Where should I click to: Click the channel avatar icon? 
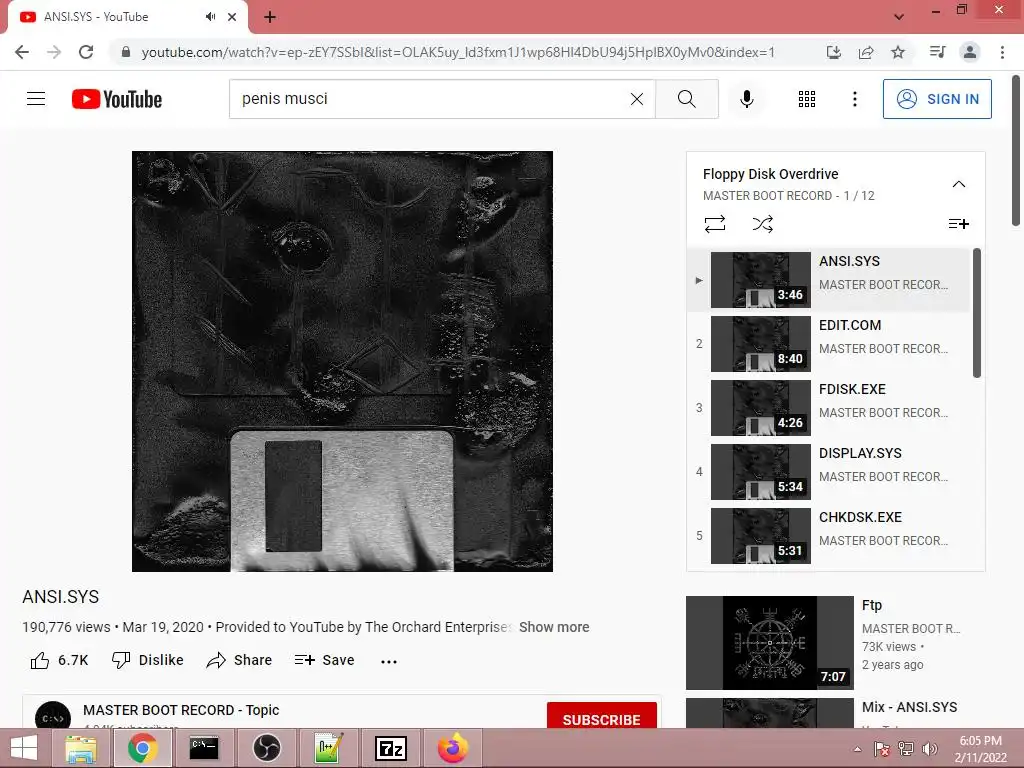tap(53, 715)
